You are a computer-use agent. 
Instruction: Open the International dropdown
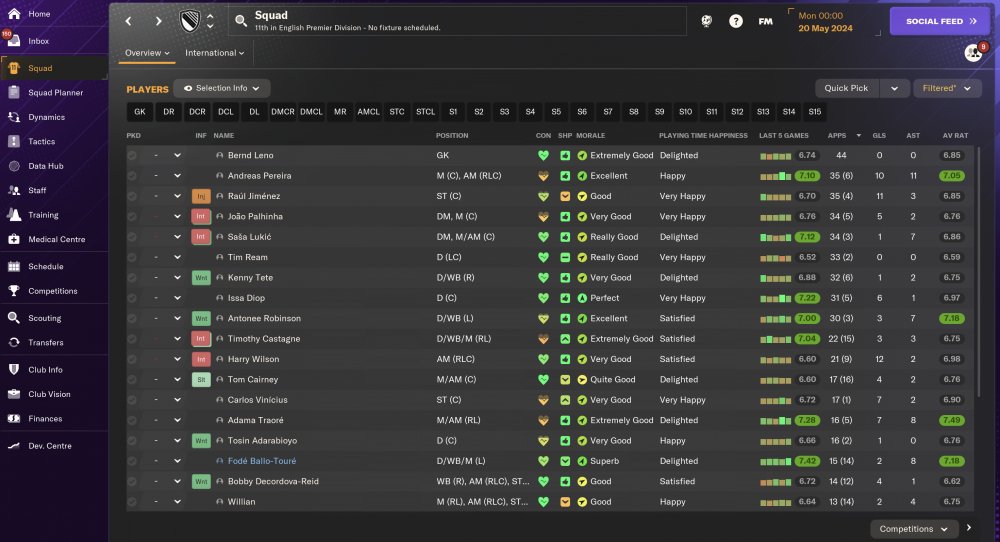(x=214, y=53)
